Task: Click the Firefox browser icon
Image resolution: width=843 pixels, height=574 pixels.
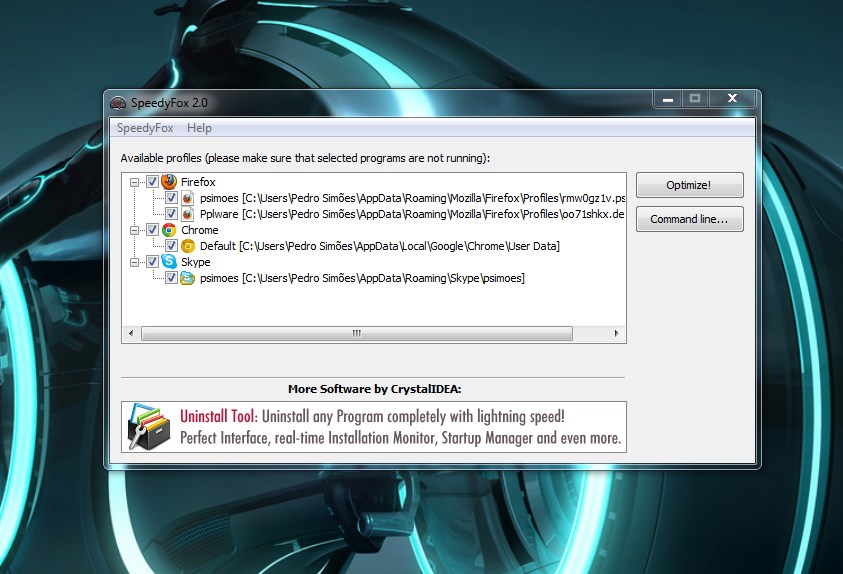Action: click(x=169, y=182)
